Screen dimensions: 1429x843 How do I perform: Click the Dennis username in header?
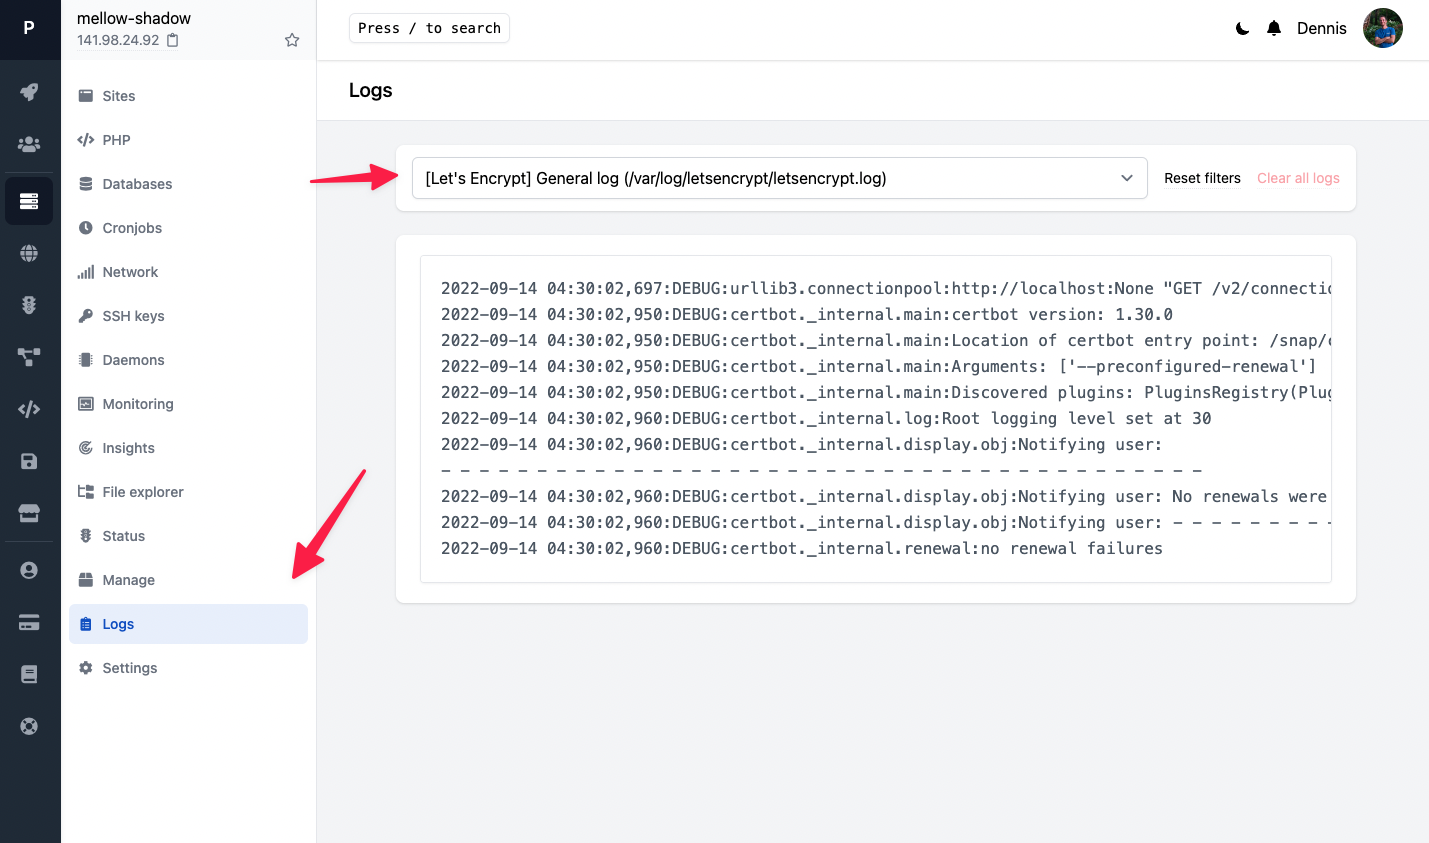[1322, 28]
